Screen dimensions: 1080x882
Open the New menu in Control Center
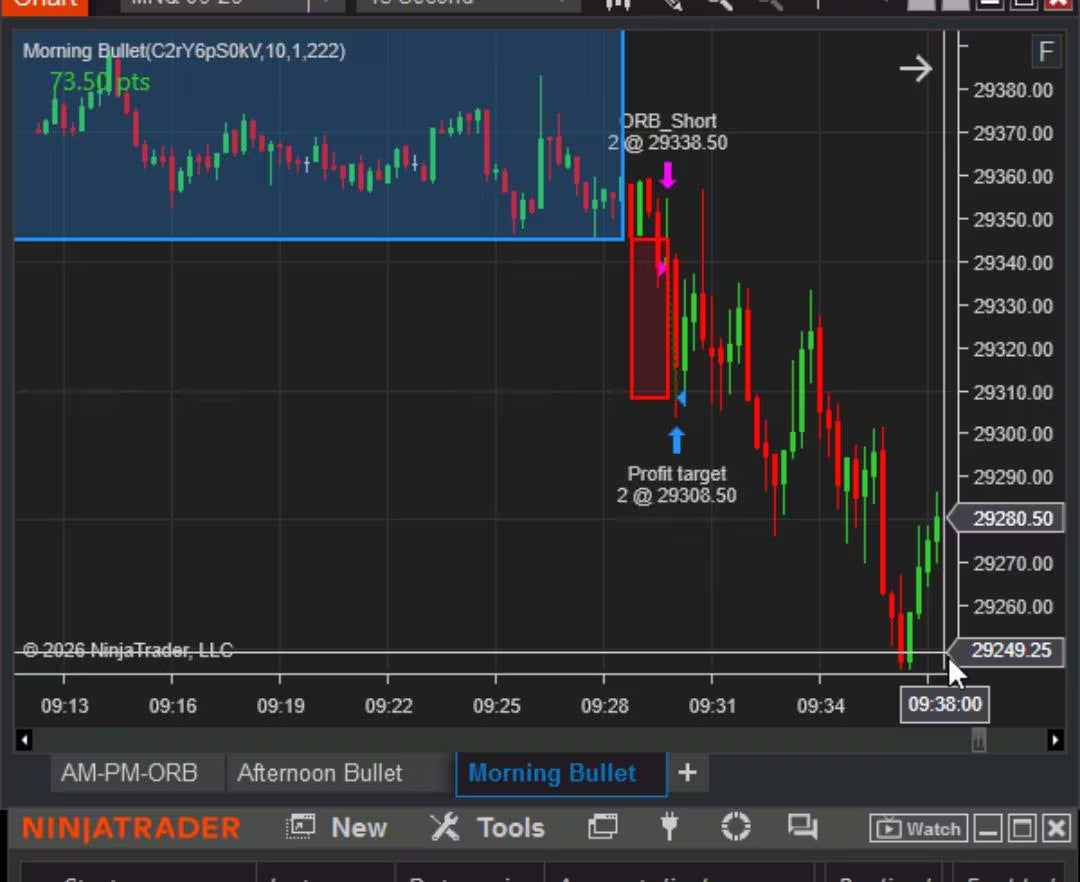[358, 828]
